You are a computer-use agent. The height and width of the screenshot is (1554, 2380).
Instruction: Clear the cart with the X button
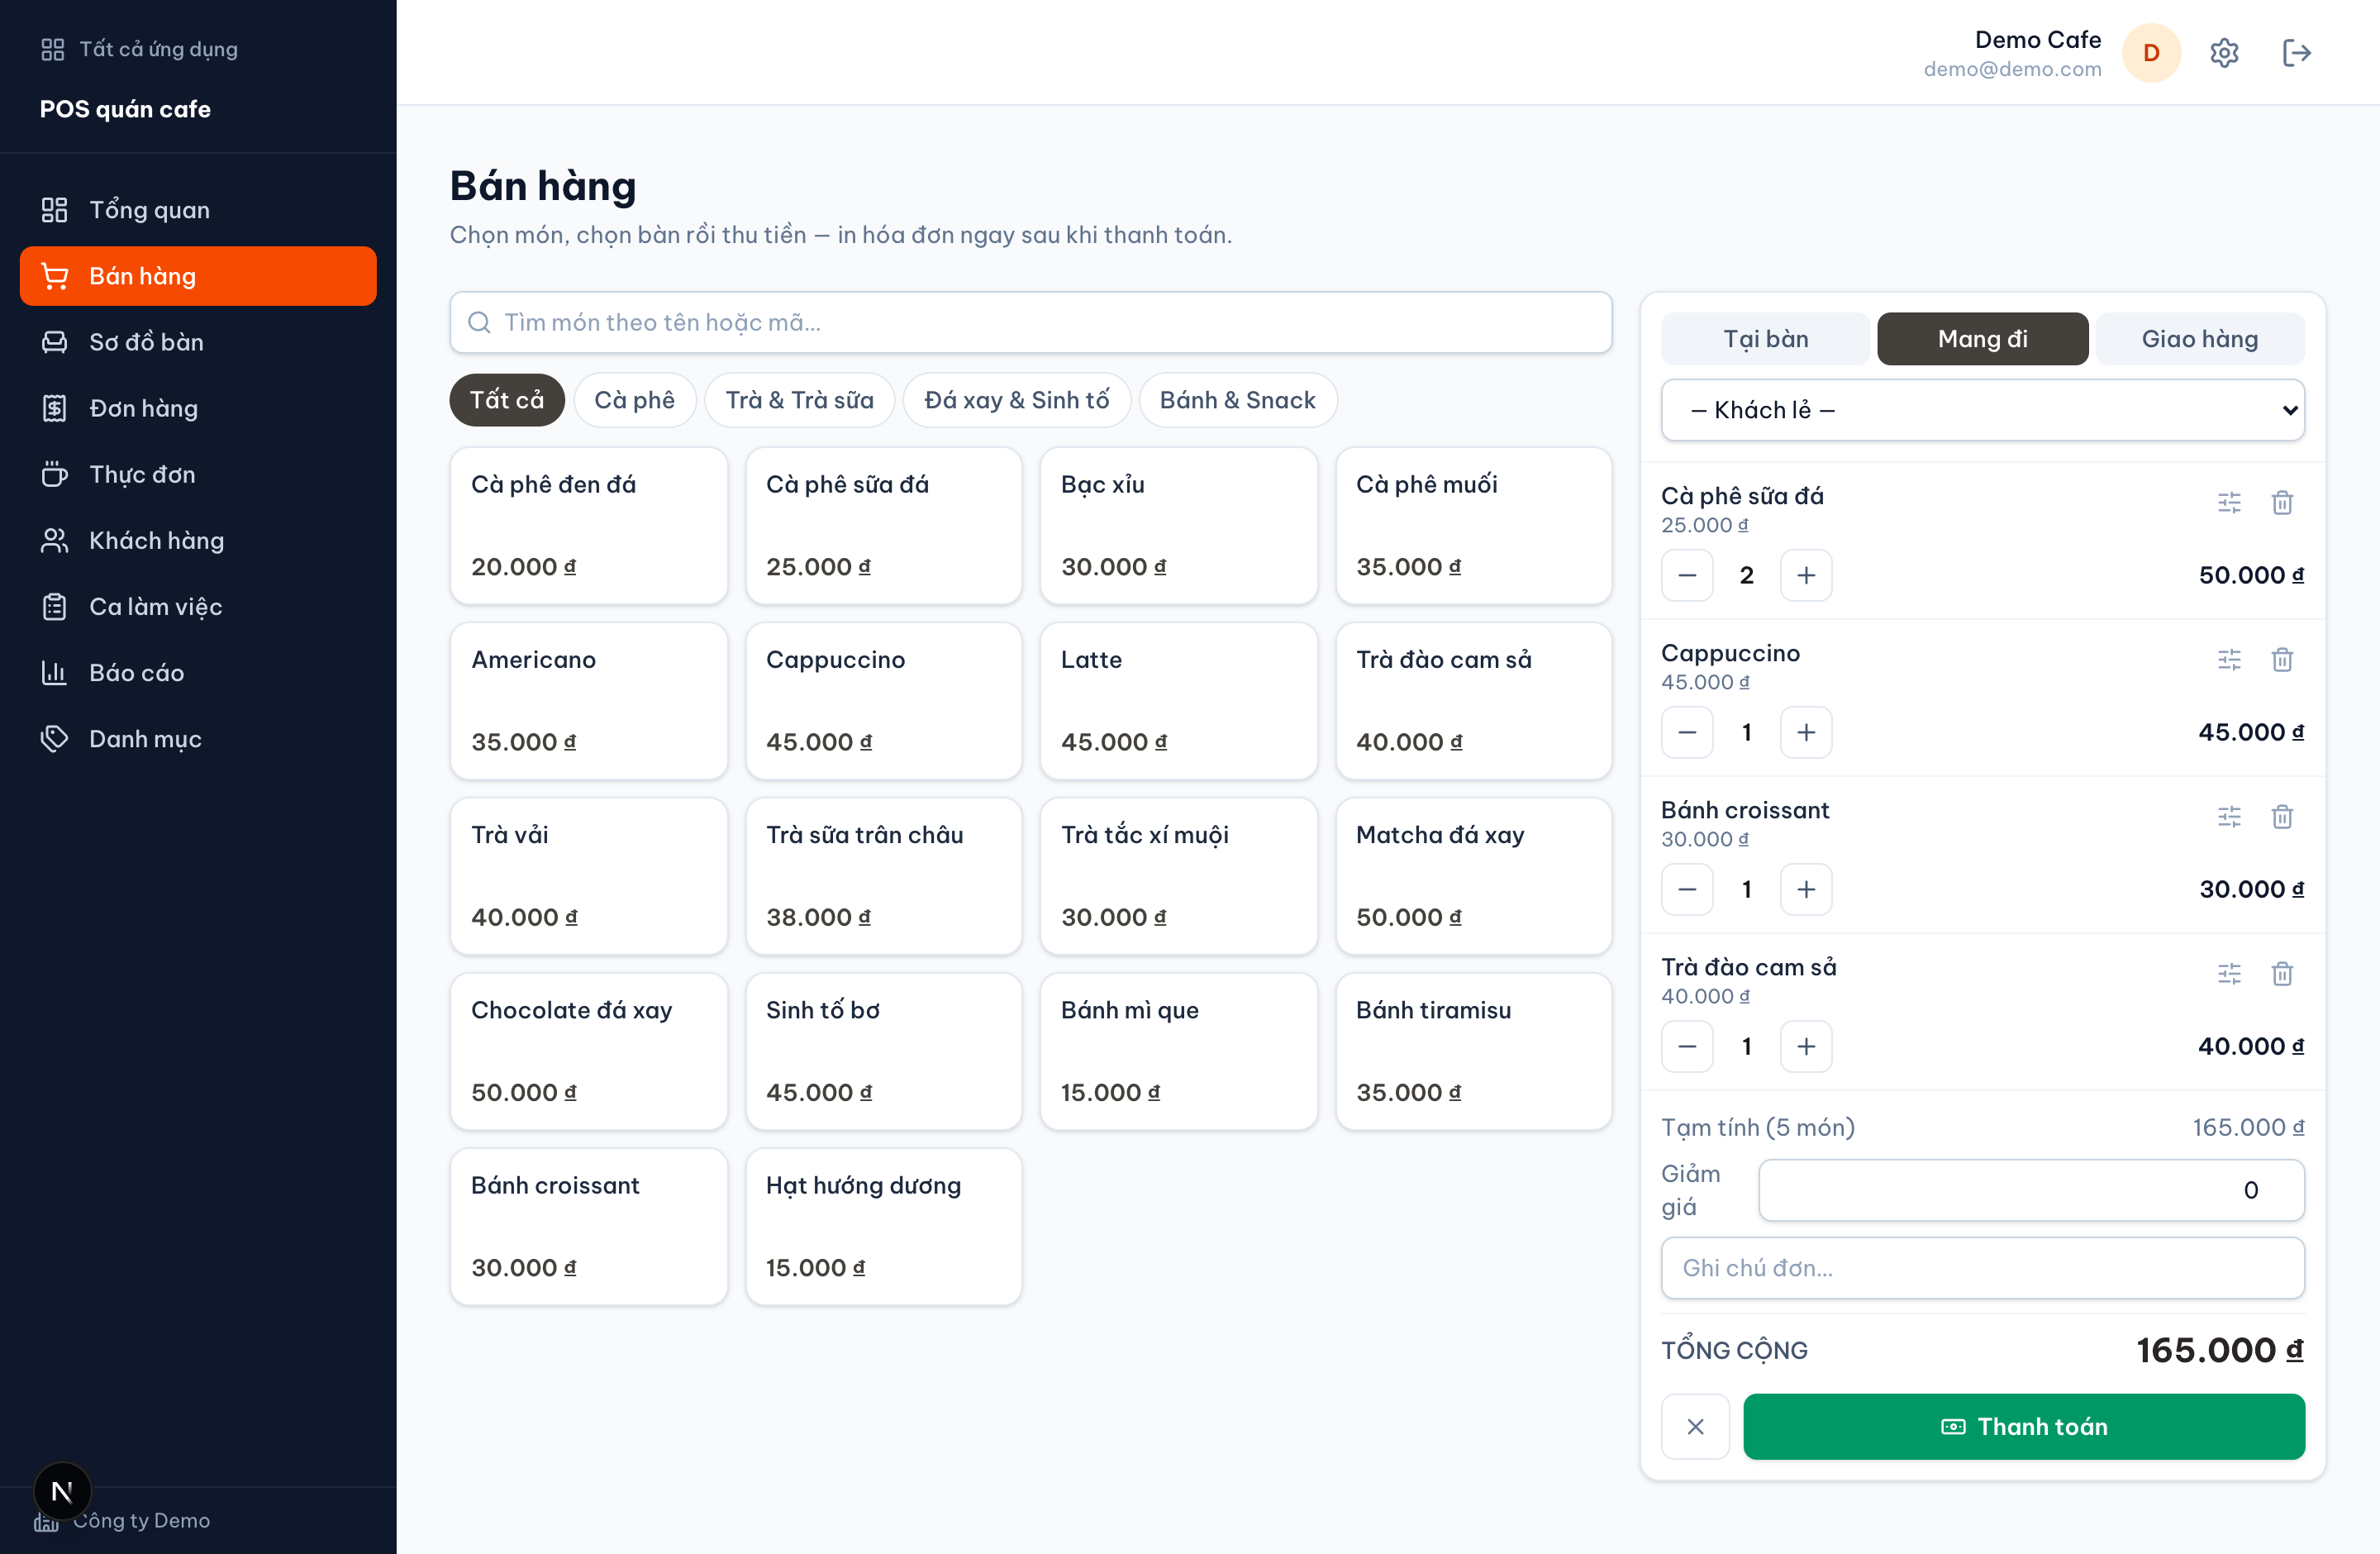tap(1695, 1426)
